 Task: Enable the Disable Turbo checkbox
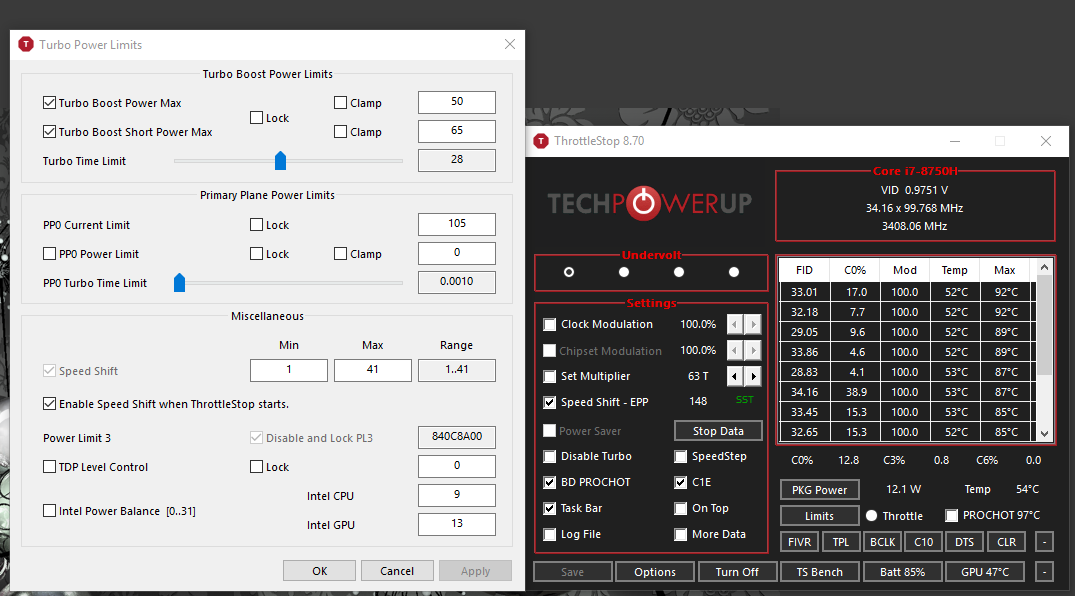click(x=550, y=457)
